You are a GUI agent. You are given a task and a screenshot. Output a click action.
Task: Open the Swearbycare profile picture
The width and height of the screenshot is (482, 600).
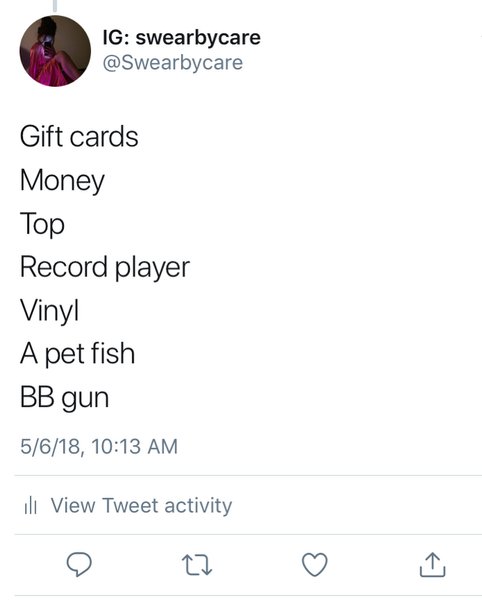tap(55, 51)
